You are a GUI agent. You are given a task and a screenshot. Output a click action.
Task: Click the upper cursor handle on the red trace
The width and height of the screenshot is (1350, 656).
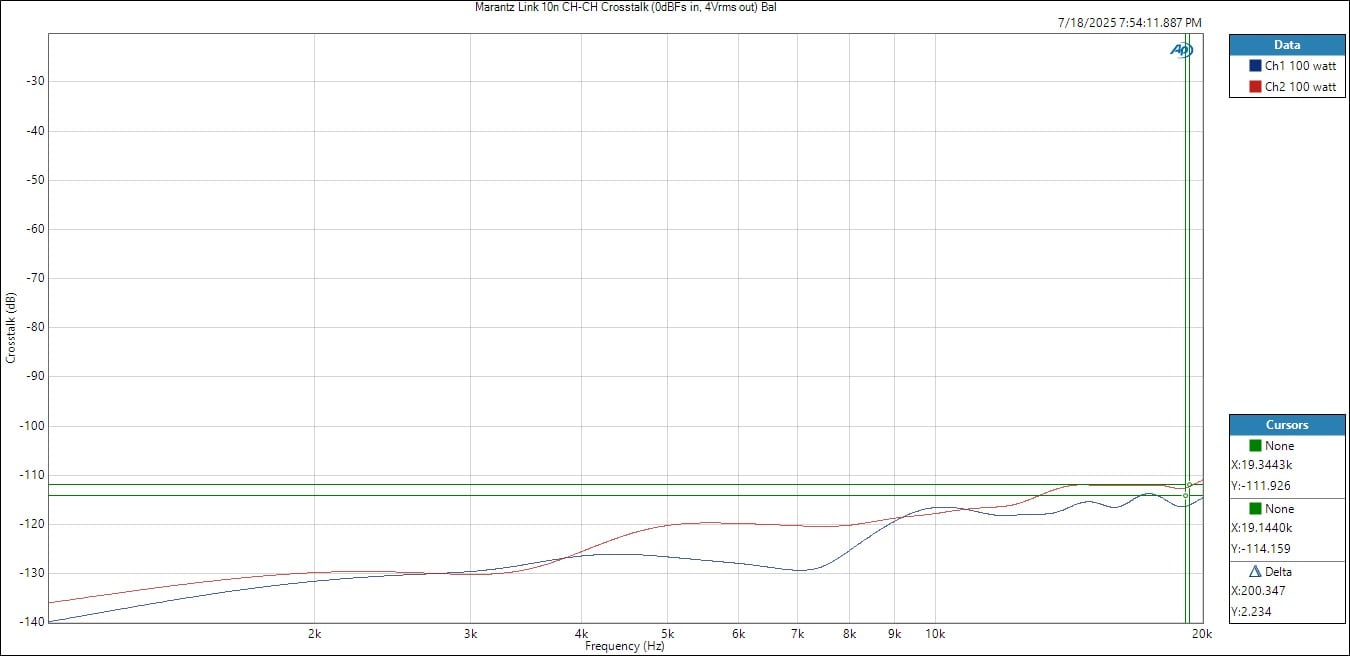click(1189, 485)
